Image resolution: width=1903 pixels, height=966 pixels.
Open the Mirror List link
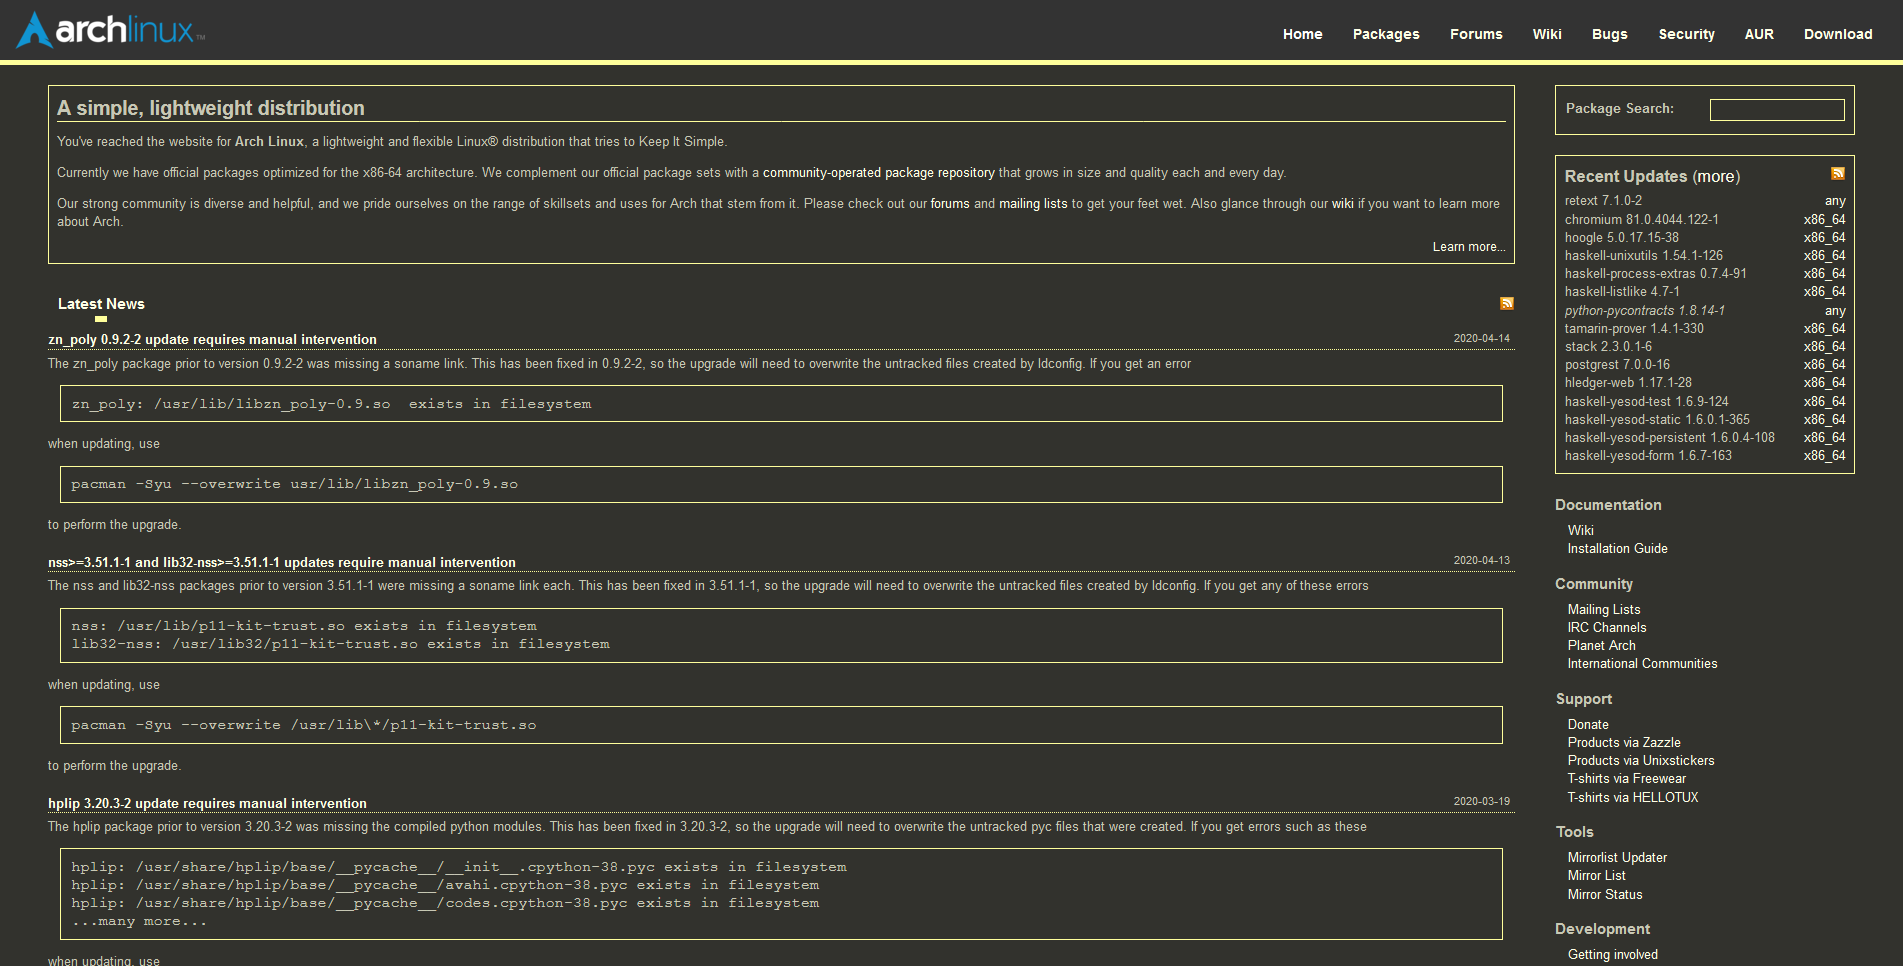click(x=1597, y=876)
